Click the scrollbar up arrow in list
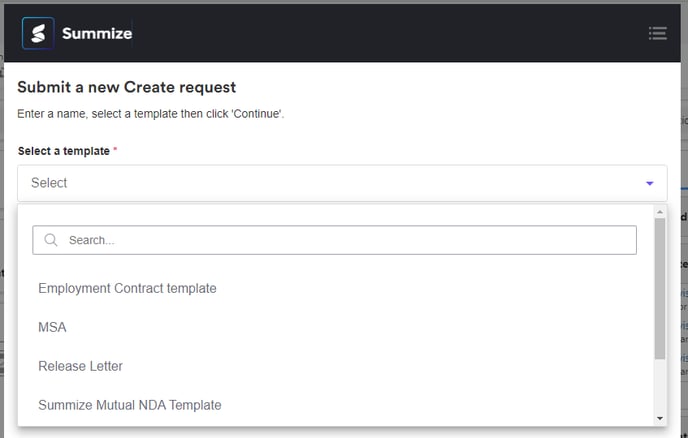 pos(660,212)
